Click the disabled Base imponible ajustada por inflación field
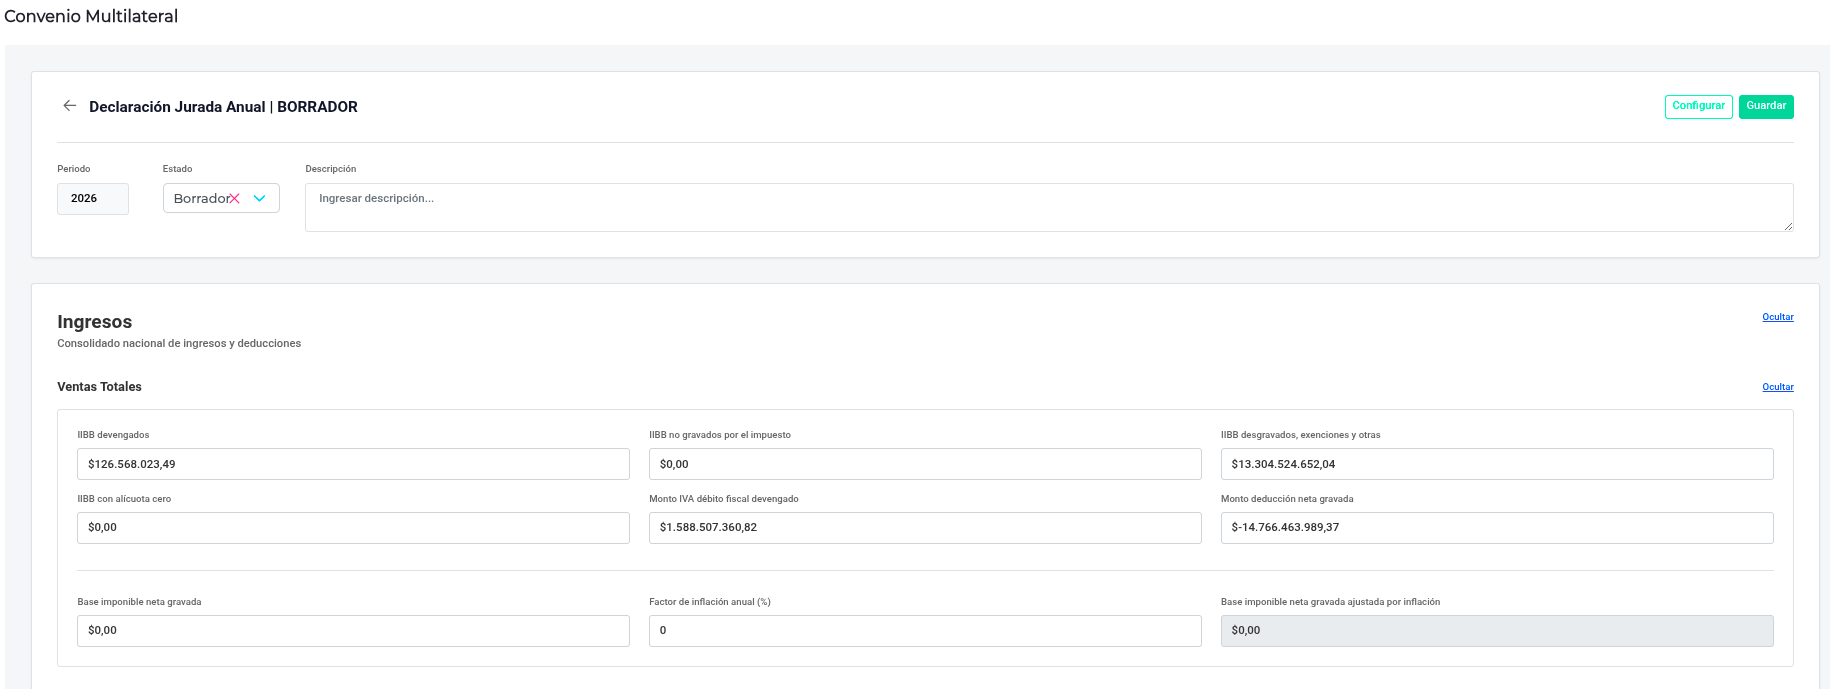The image size is (1830, 689). 1496,631
